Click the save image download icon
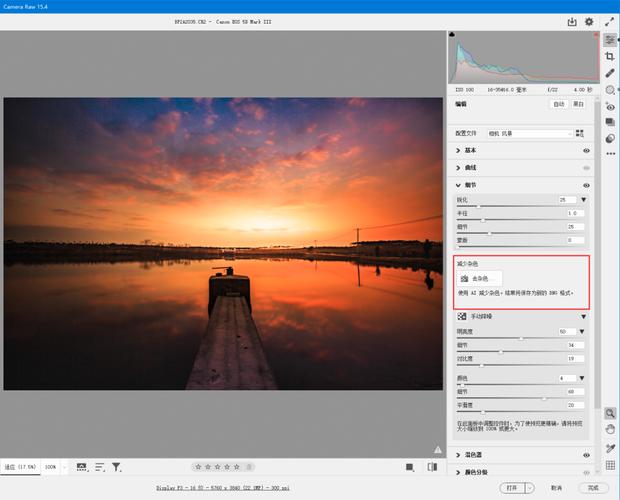 click(572, 21)
